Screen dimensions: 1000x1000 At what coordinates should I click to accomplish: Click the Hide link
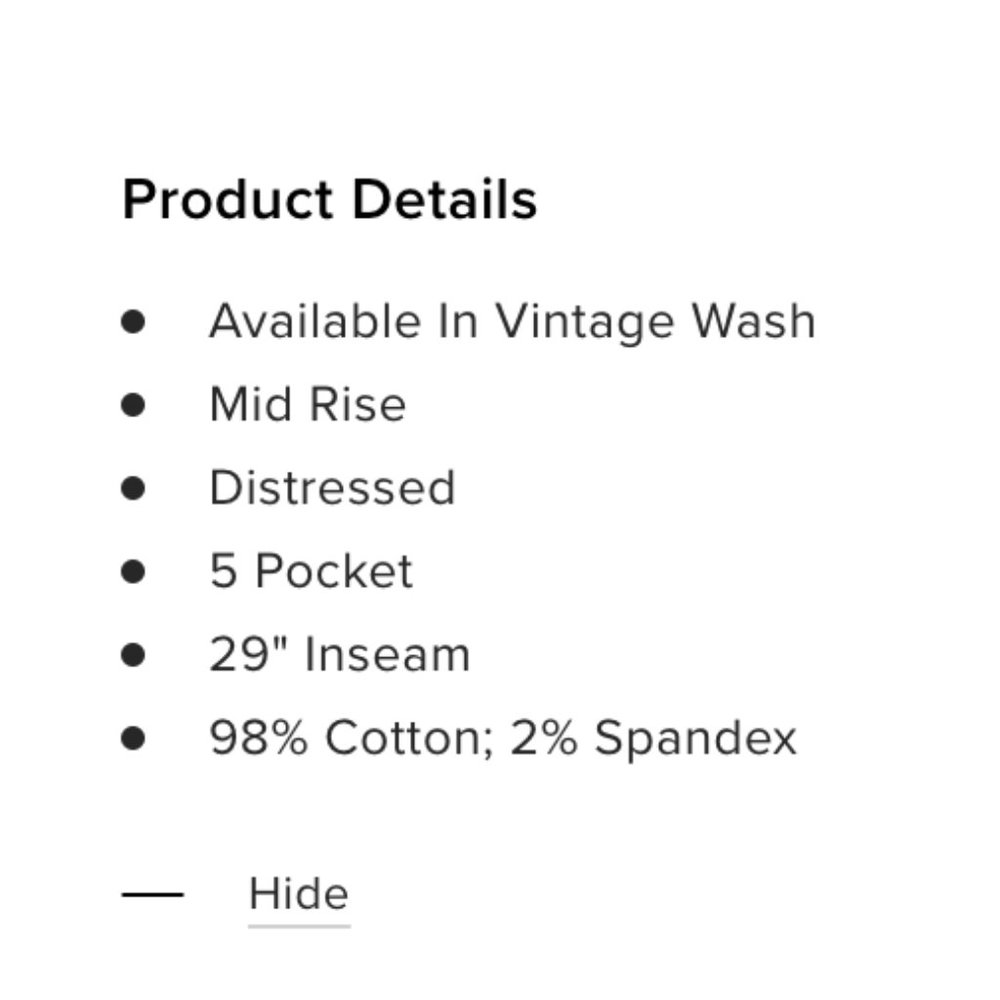coord(298,894)
